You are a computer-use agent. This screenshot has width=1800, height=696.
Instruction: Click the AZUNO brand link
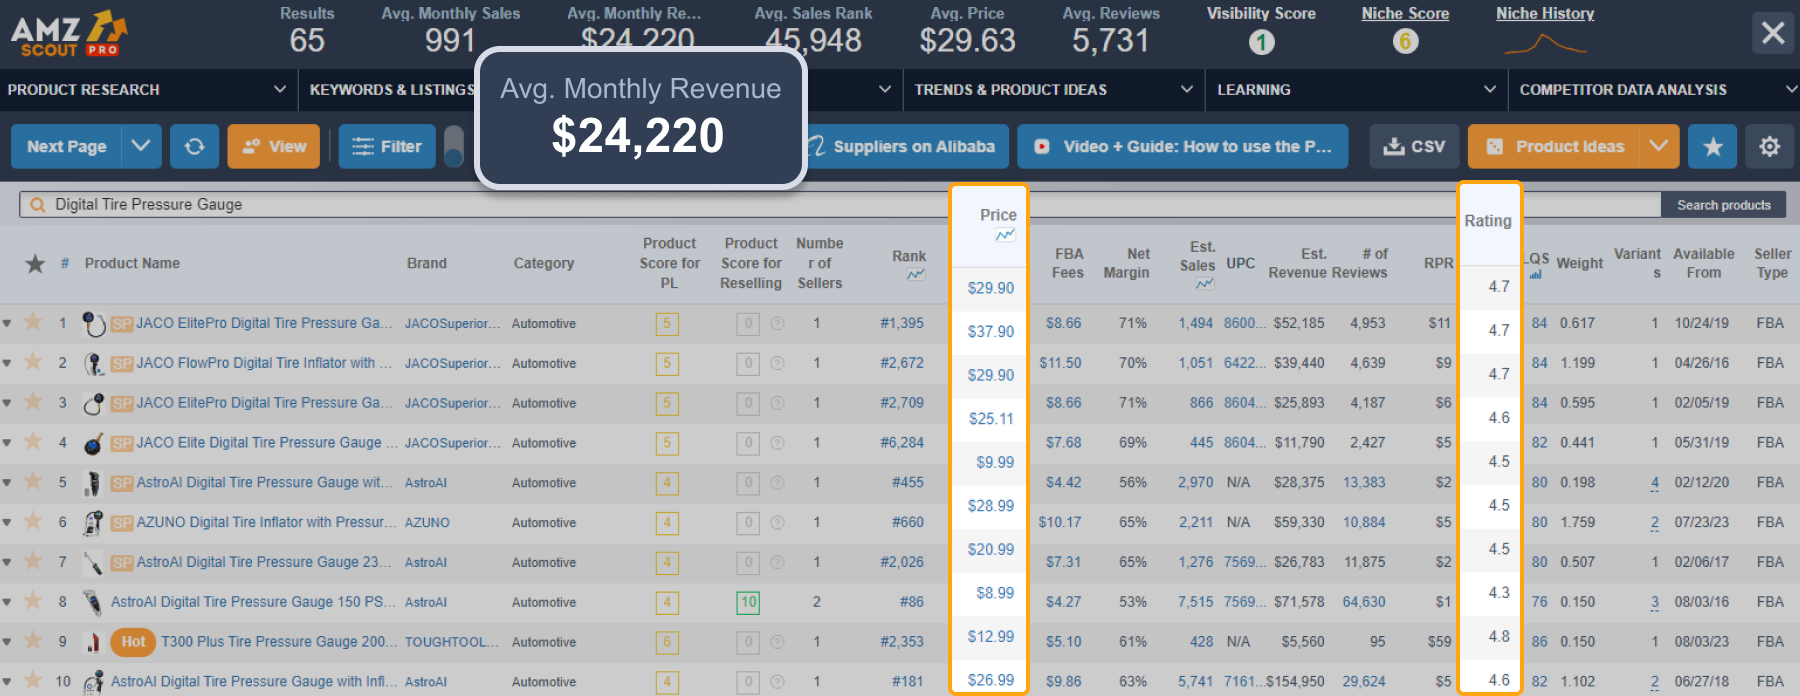427,523
